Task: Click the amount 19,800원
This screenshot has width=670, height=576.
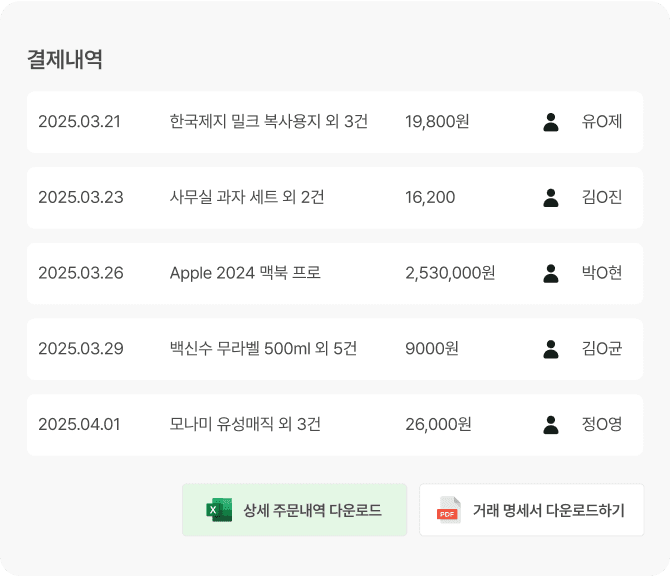Action: pyautogui.click(x=437, y=122)
